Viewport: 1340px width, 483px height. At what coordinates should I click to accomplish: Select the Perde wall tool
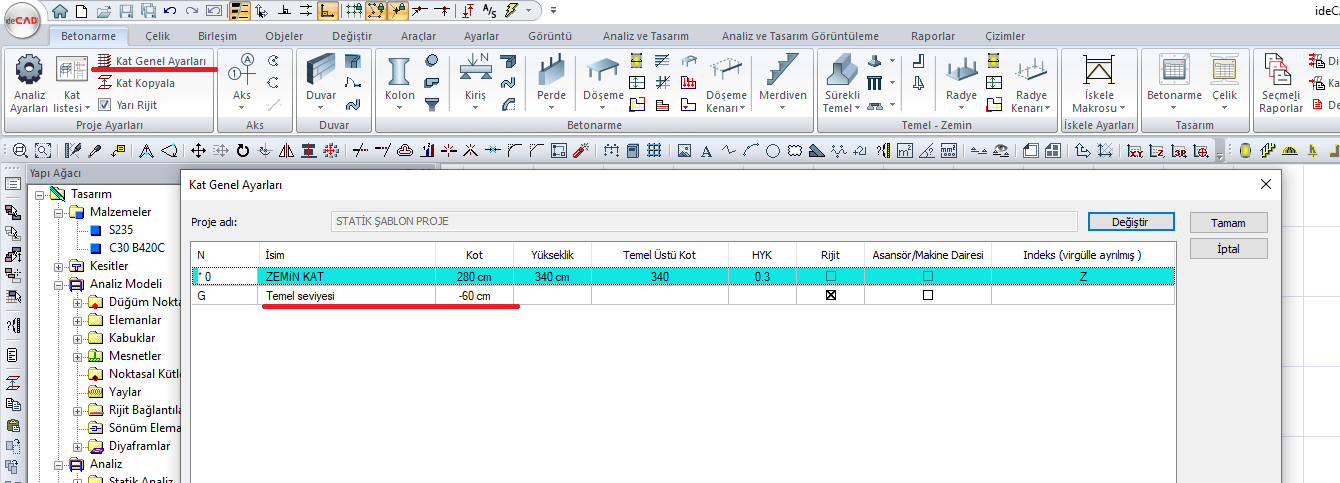[x=551, y=72]
